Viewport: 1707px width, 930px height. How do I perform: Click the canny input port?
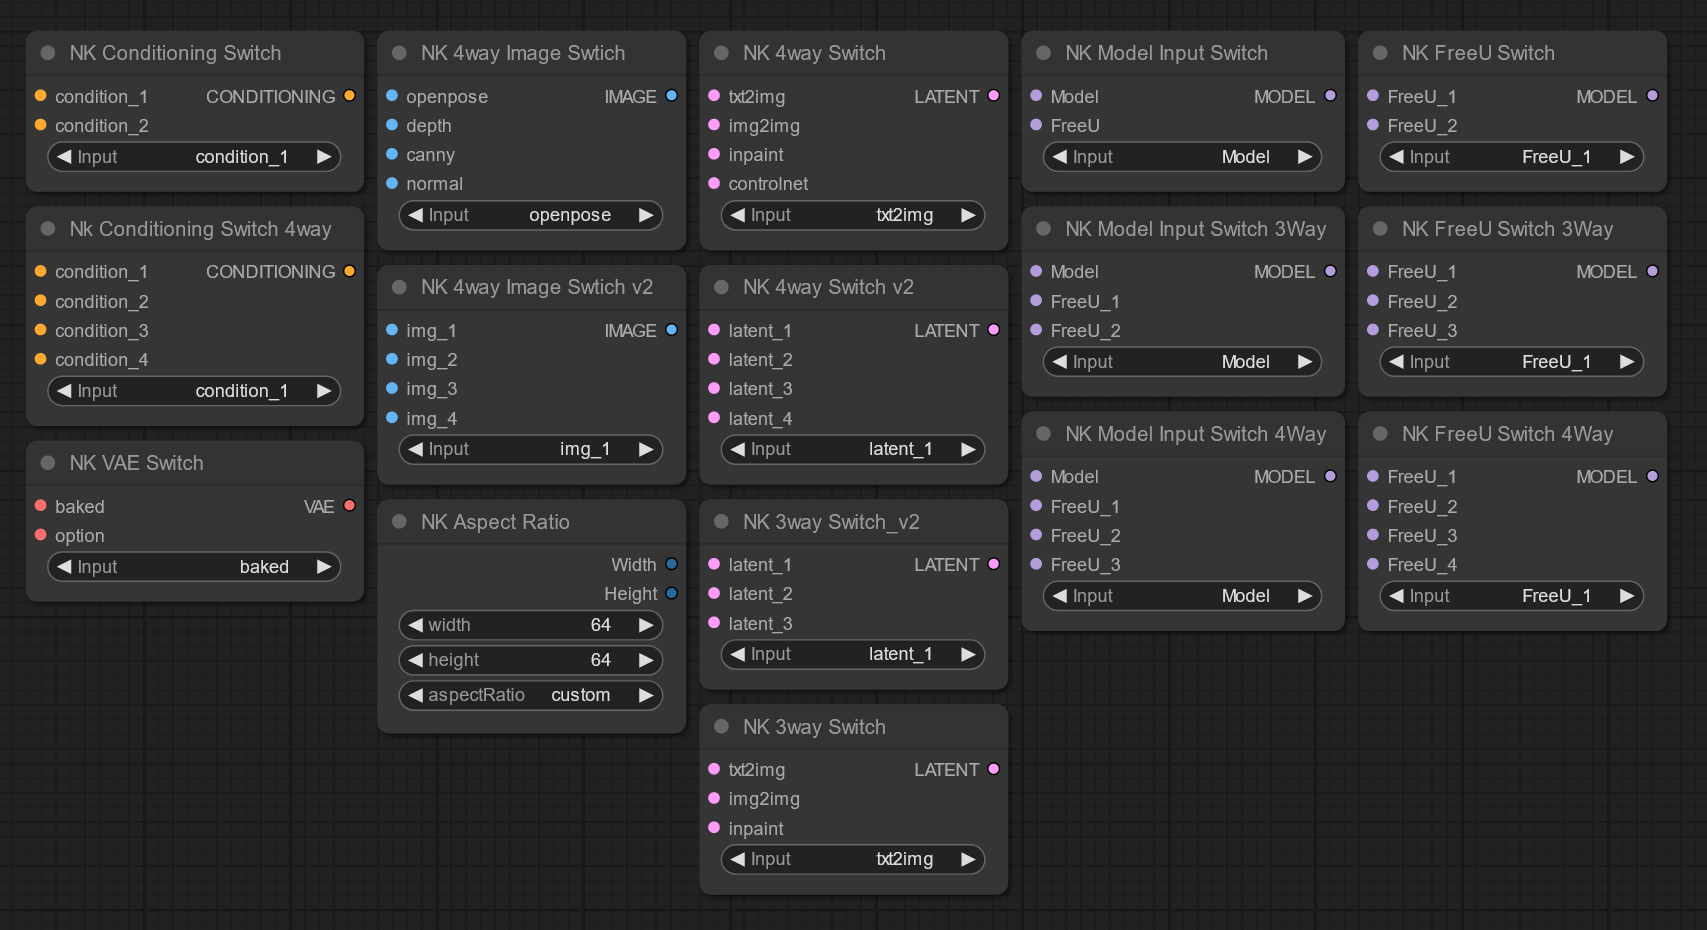pyautogui.click(x=392, y=154)
